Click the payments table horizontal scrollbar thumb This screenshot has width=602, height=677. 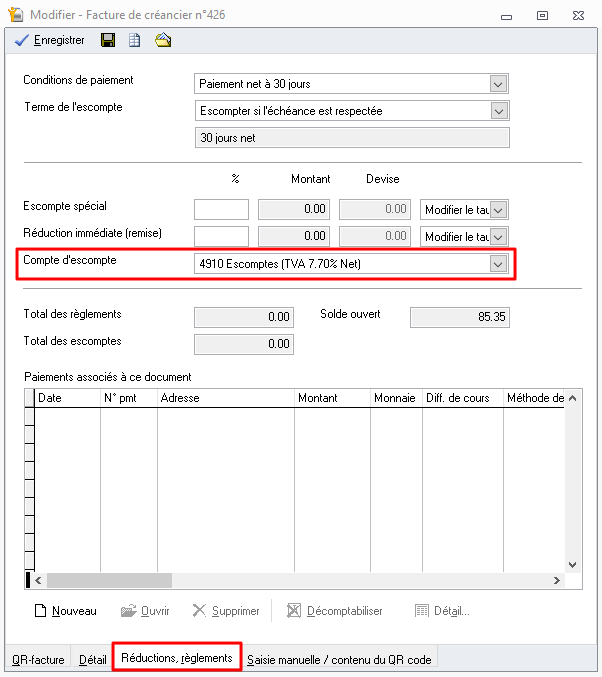tap(109, 581)
